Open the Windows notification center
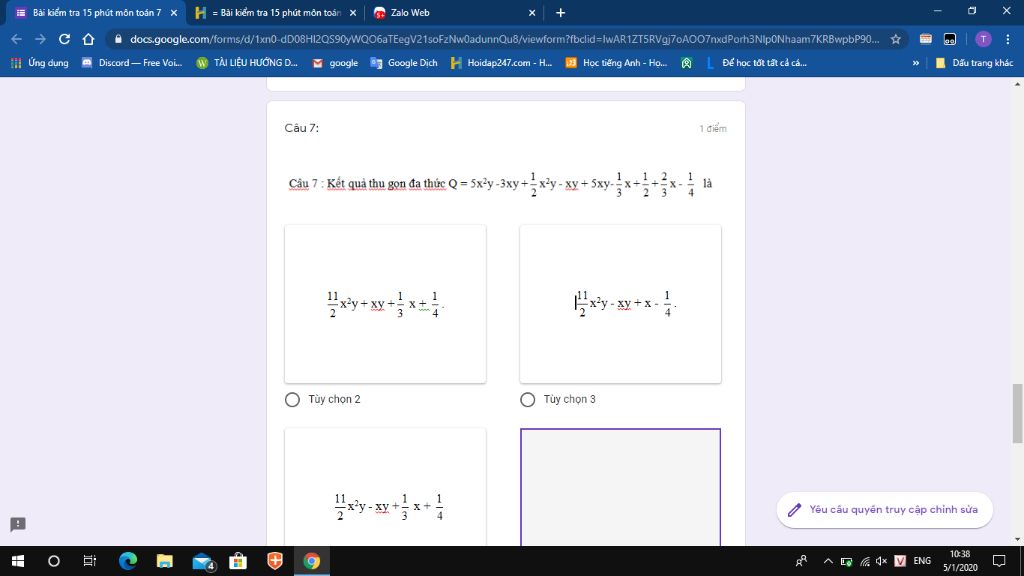The height and width of the screenshot is (576, 1024). [x=999, y=561]
